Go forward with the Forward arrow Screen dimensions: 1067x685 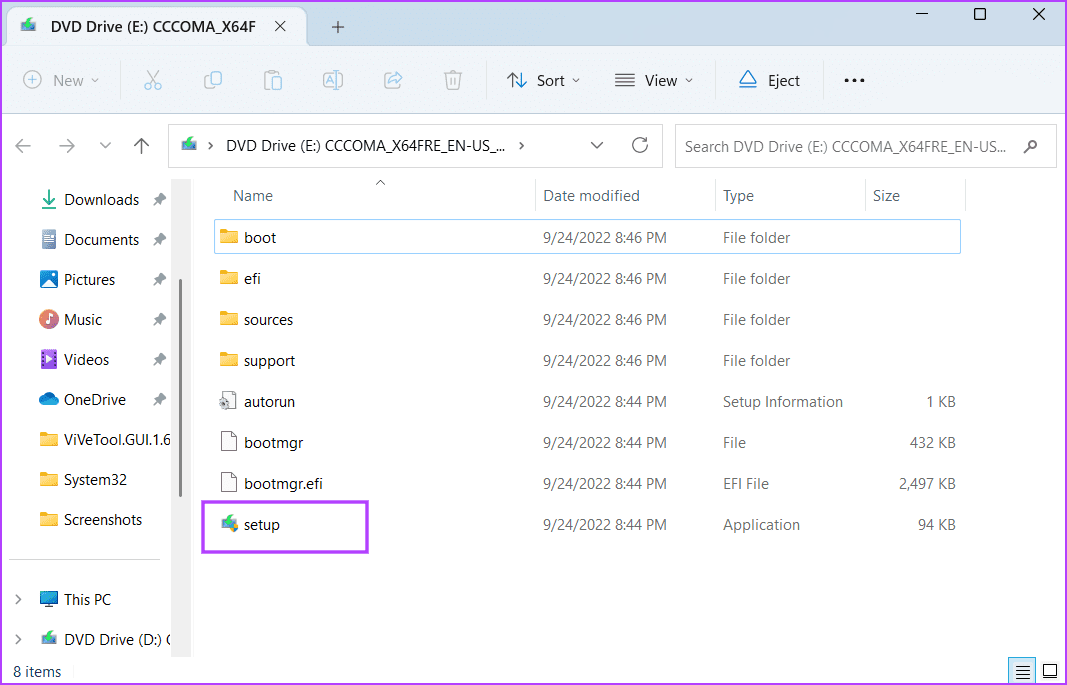[67, 146]
